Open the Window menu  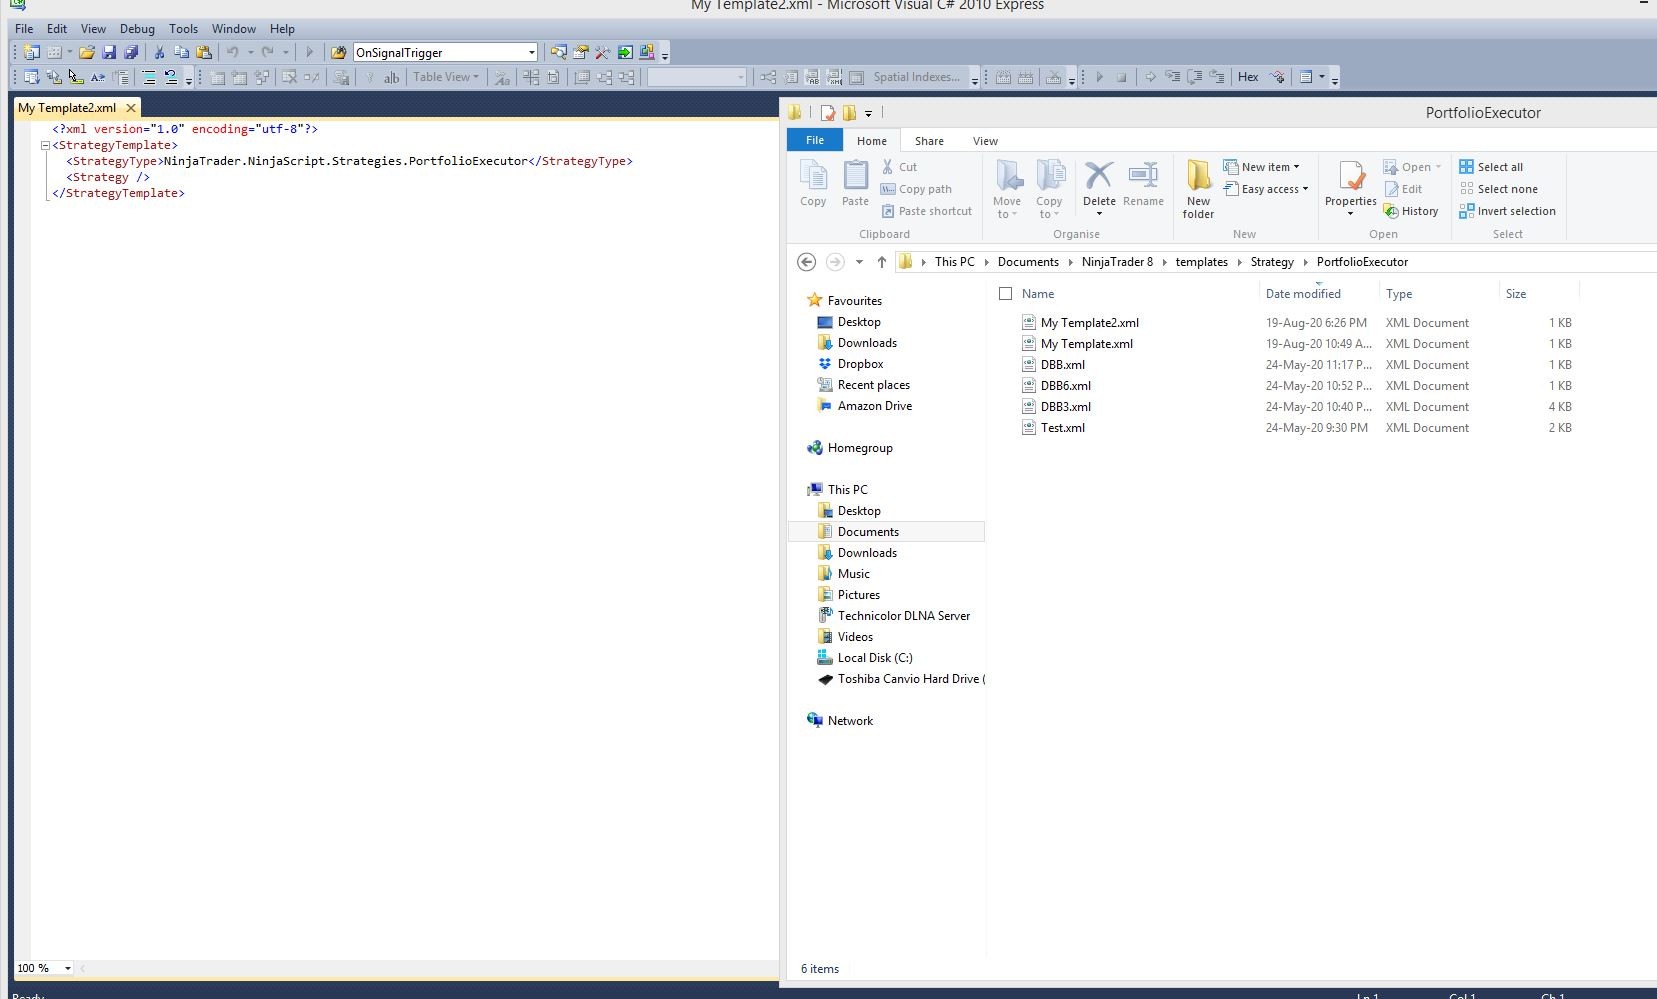[233, 29]
